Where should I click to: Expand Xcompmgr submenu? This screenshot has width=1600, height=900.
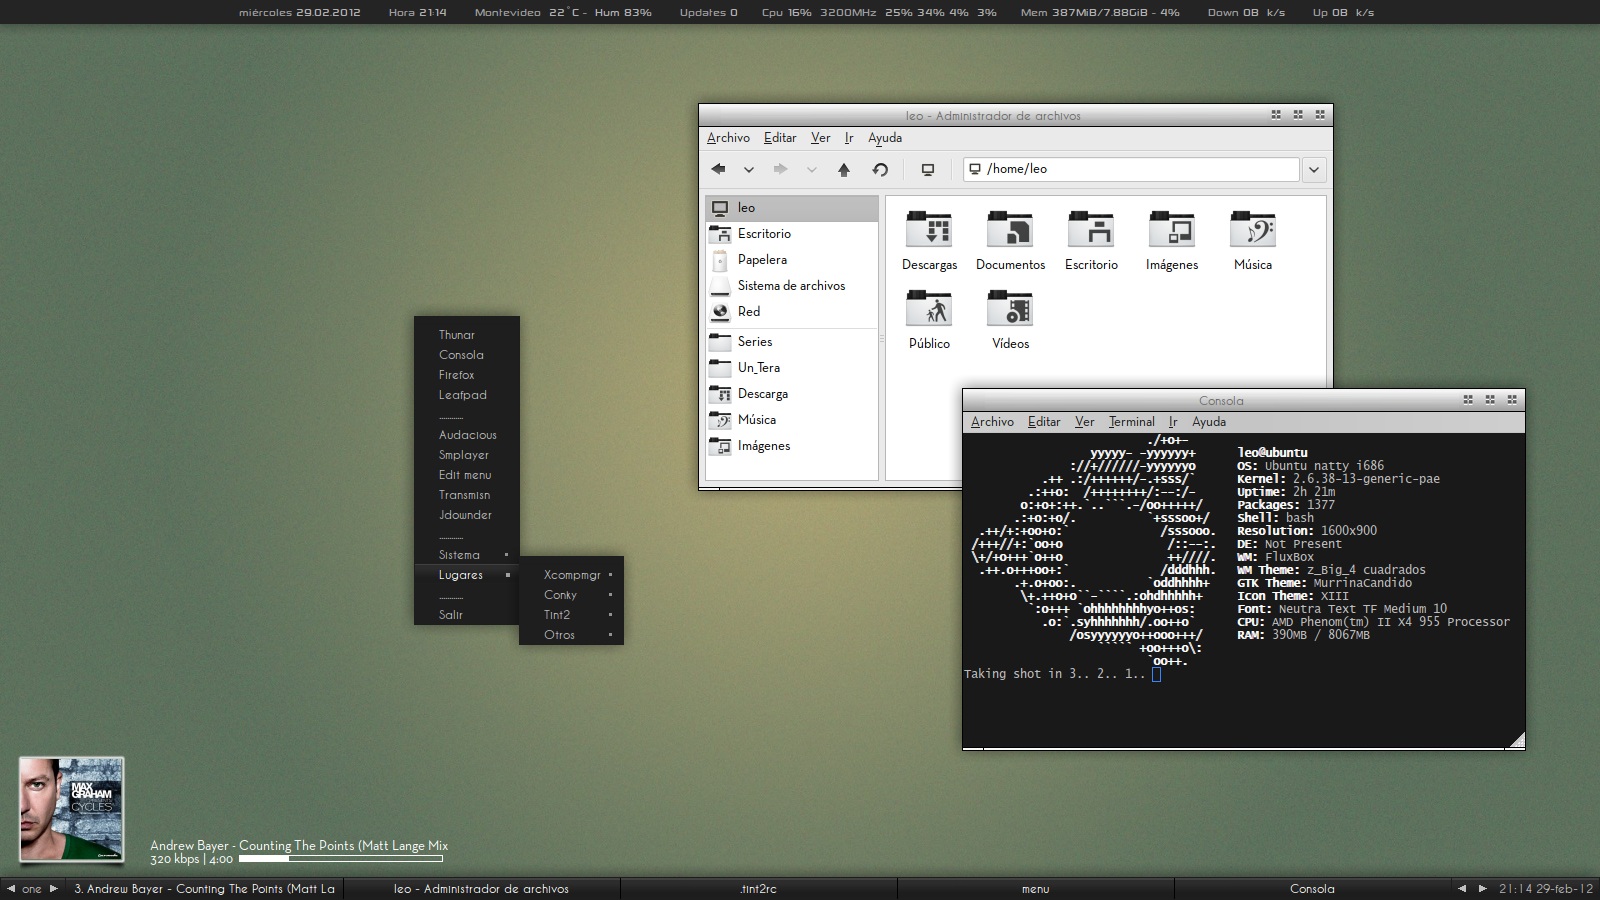click(571, 575)
